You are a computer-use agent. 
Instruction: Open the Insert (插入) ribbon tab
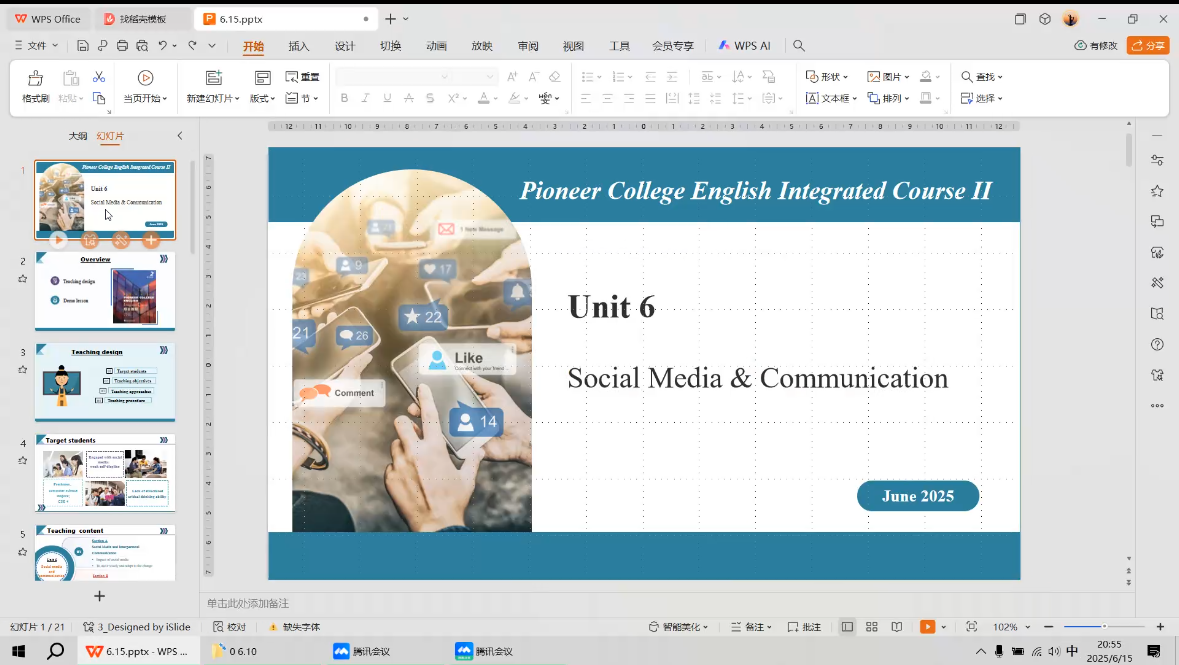click(x=299, y=46)
